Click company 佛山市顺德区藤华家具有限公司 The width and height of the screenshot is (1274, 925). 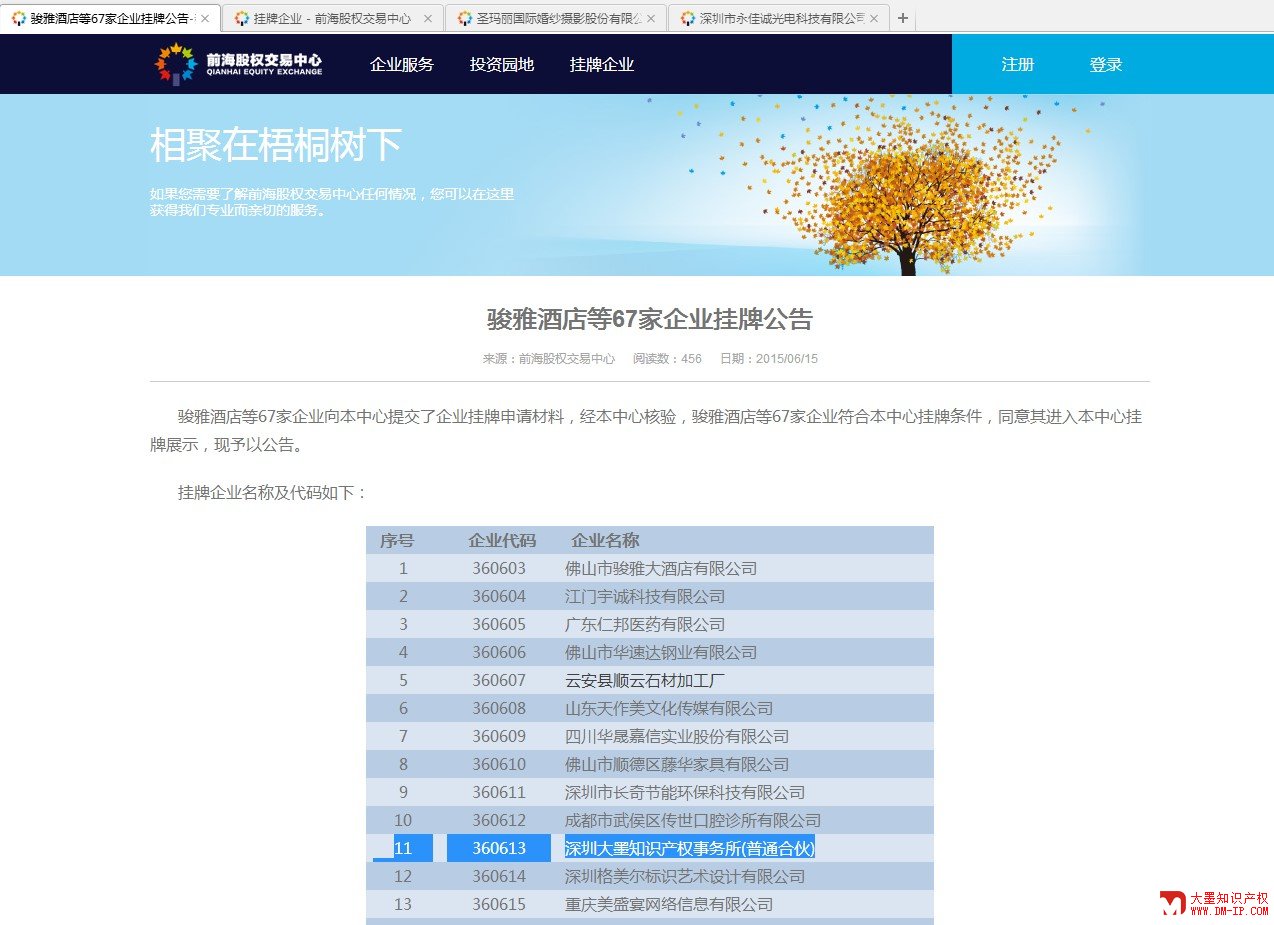click(x=677, y=764)
